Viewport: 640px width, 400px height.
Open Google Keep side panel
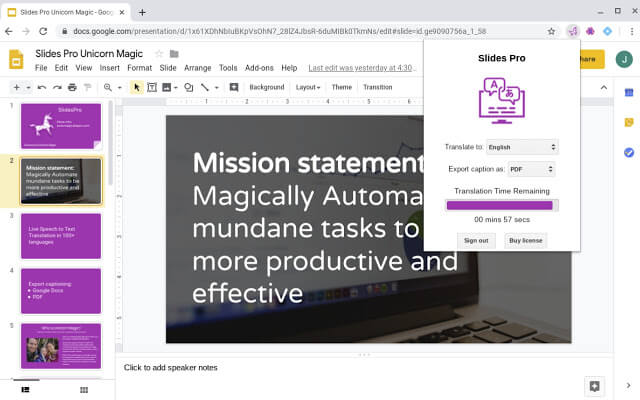click(x=629, y=122)
